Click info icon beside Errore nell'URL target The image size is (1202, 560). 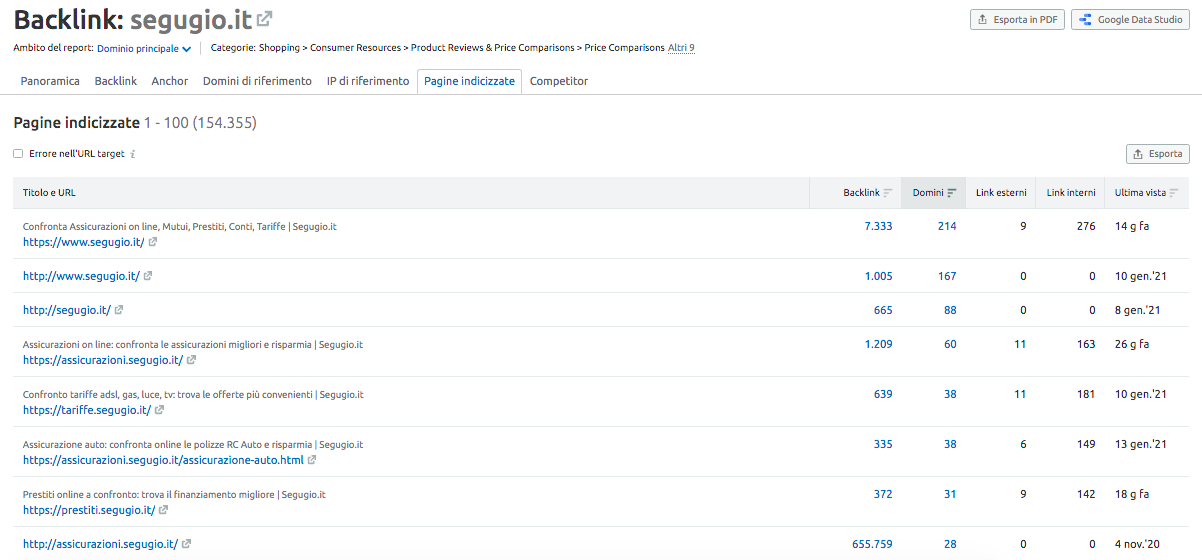point(133,154)
